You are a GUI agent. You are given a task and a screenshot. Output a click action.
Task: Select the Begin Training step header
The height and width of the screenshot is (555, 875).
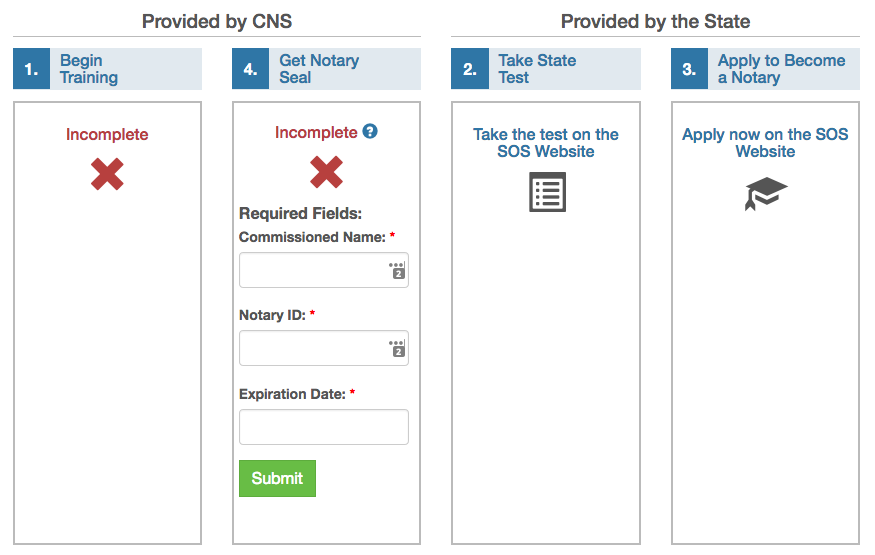click(89, 69)
